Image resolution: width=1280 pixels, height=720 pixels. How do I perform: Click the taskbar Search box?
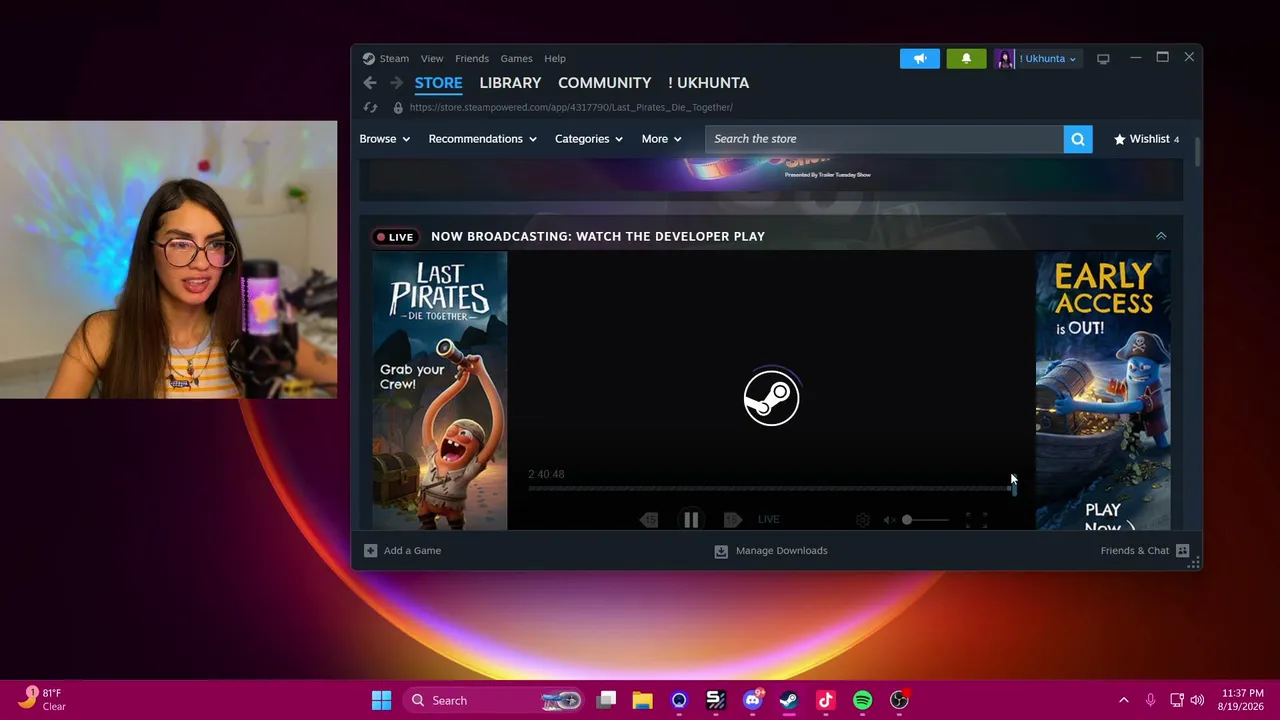pos(495,700)
